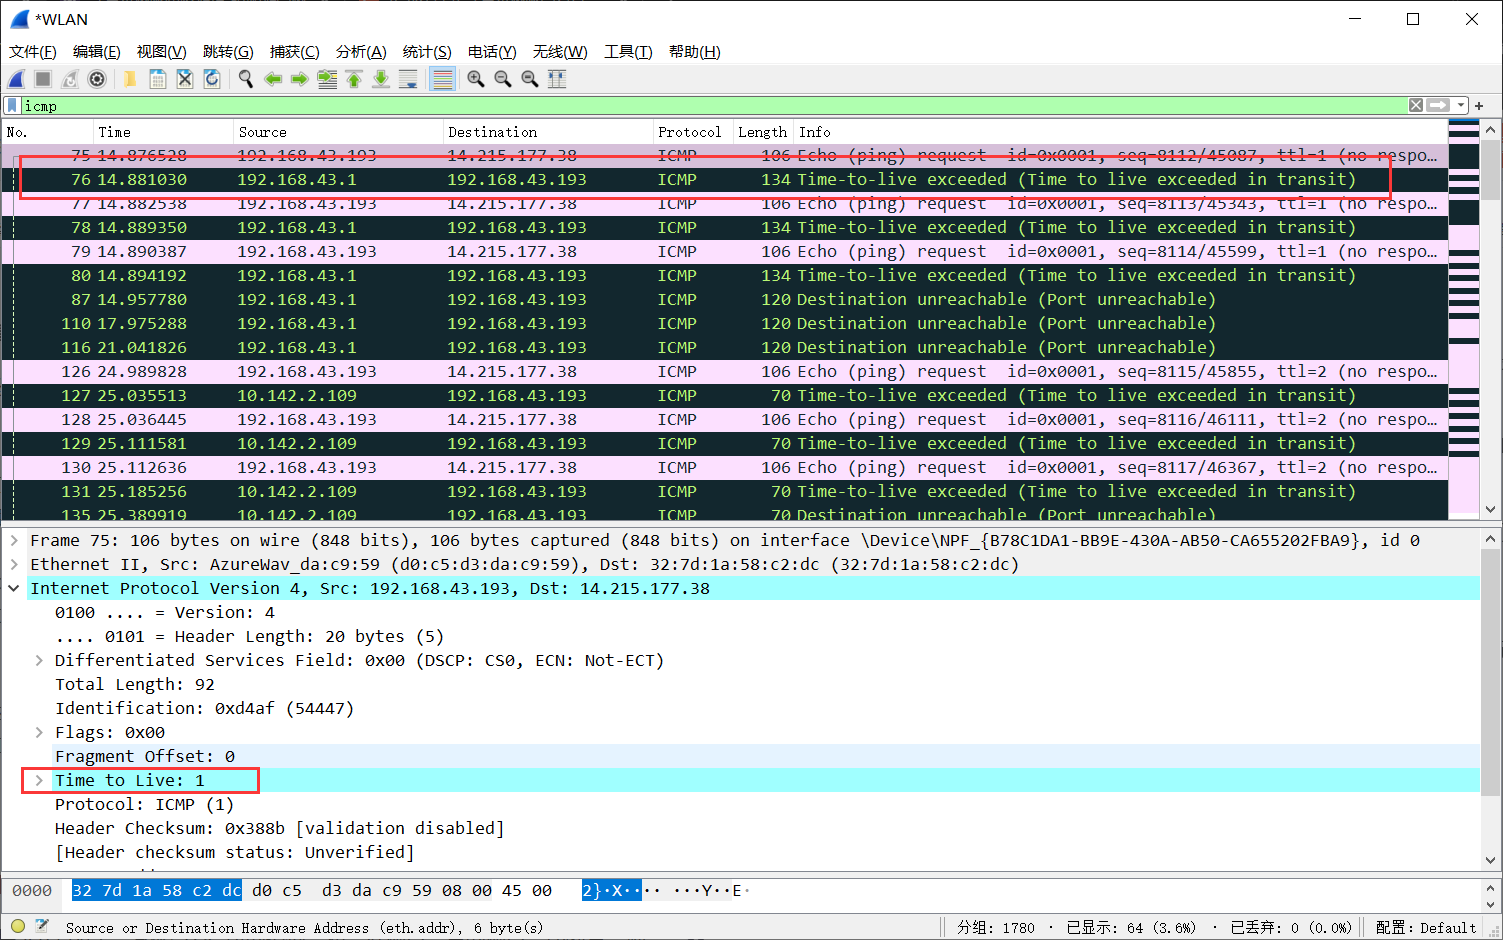Jump to the last packet
Viewport: 1503px width, 940px height.
(381, 79)
